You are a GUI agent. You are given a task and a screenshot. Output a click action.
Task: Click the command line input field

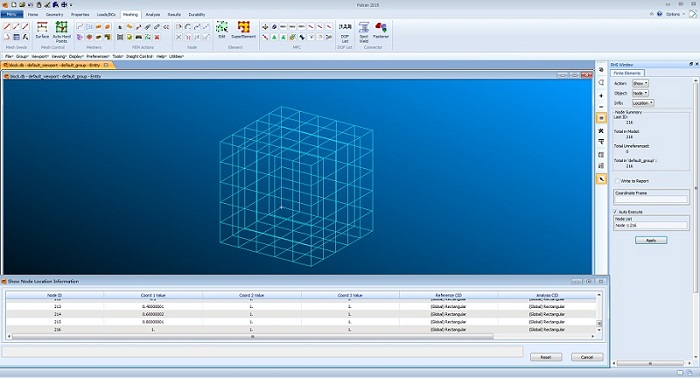click(262, 352)
